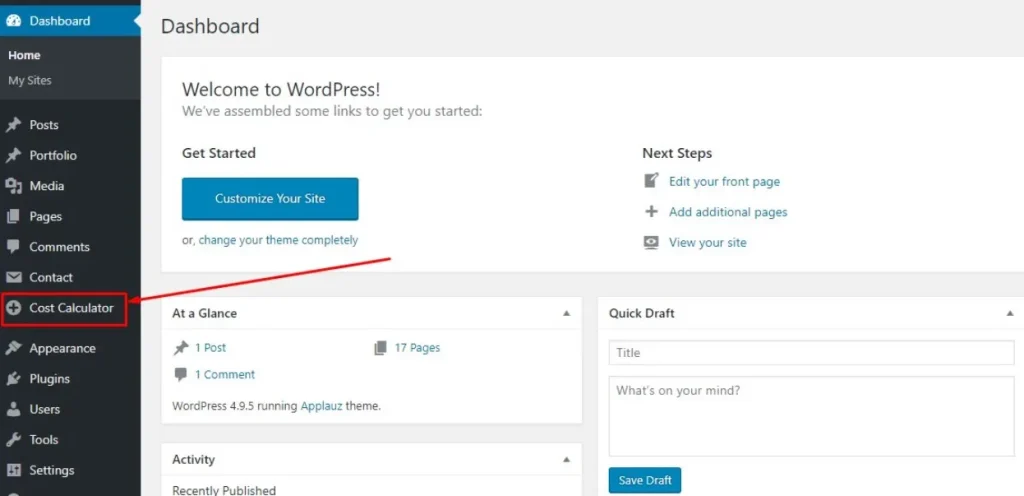Click the Appearance paintbrush icon
The image size is (1024, 496).
pyautogui.click(x=14, y=348)
